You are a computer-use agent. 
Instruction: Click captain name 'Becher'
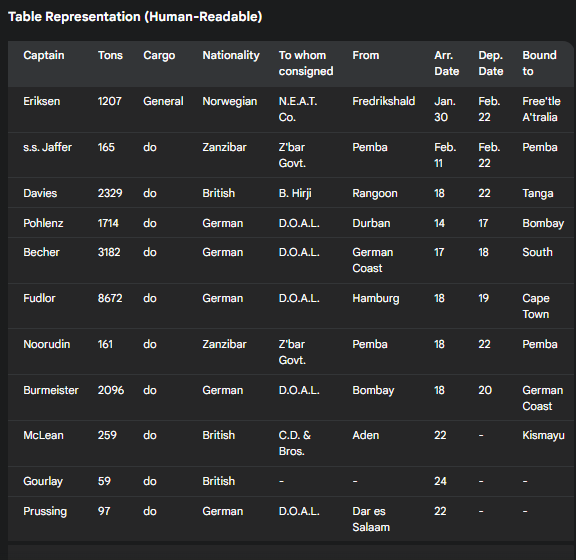coord(41,252)
